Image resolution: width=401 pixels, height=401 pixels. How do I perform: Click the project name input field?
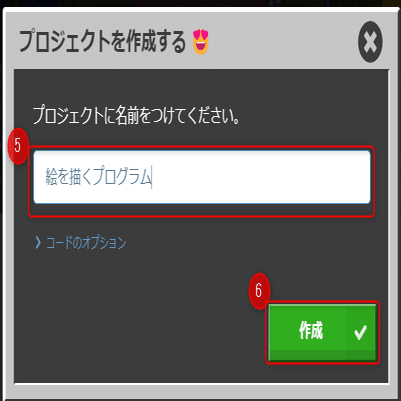coord(202,177)
